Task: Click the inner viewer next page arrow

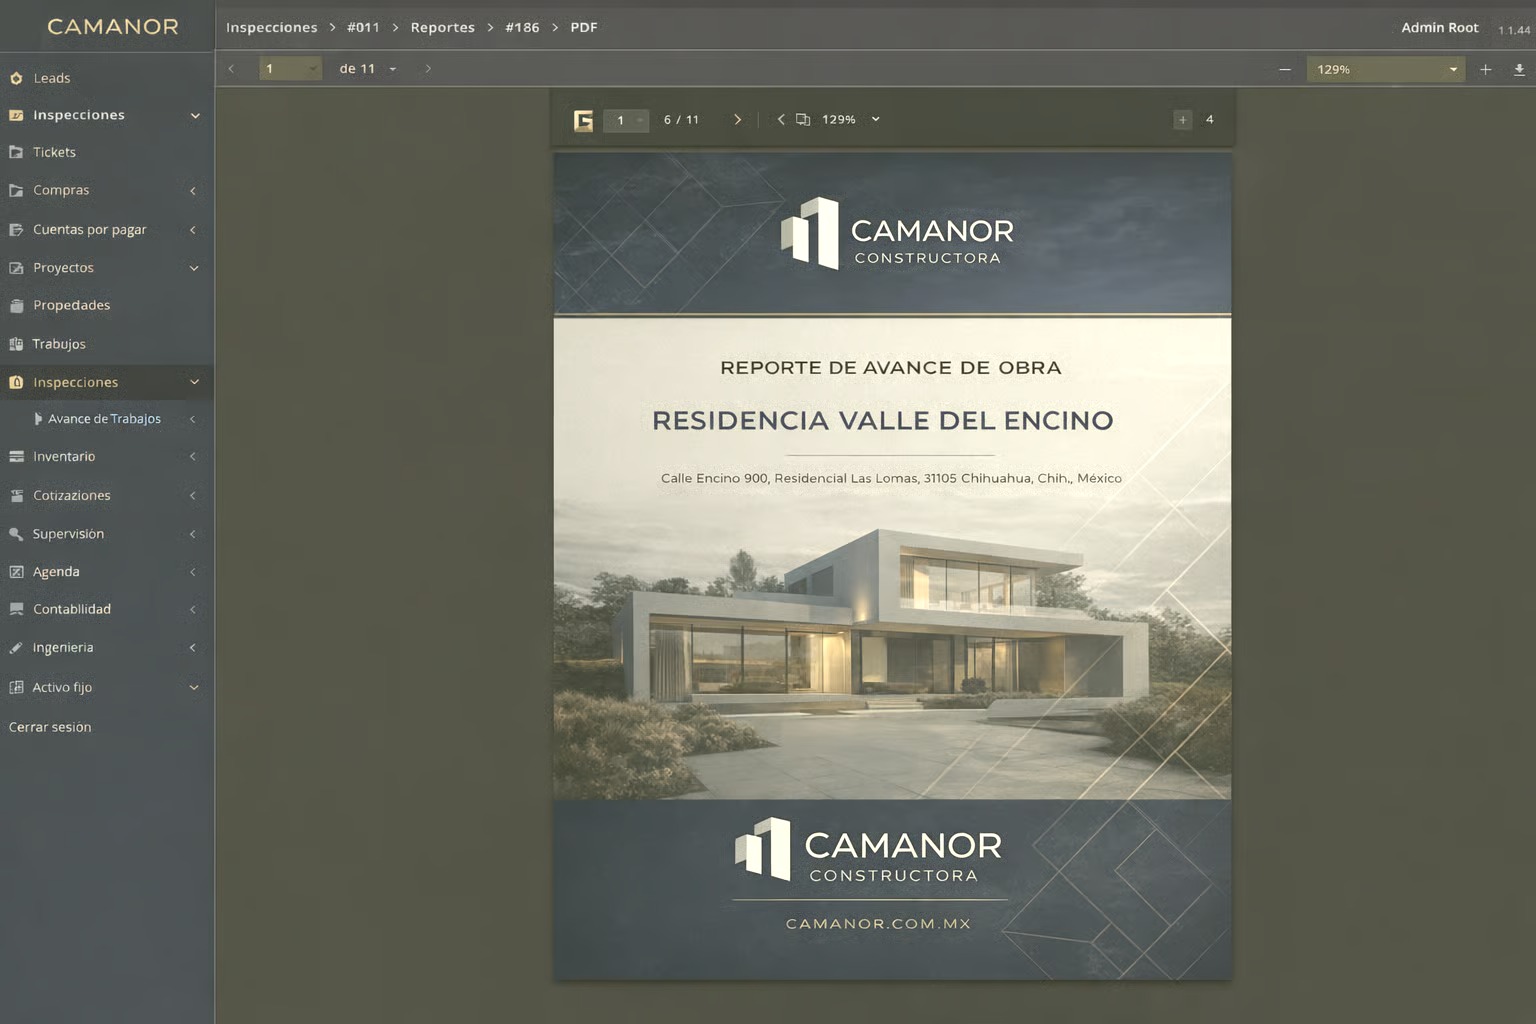Action: (738, 120)
